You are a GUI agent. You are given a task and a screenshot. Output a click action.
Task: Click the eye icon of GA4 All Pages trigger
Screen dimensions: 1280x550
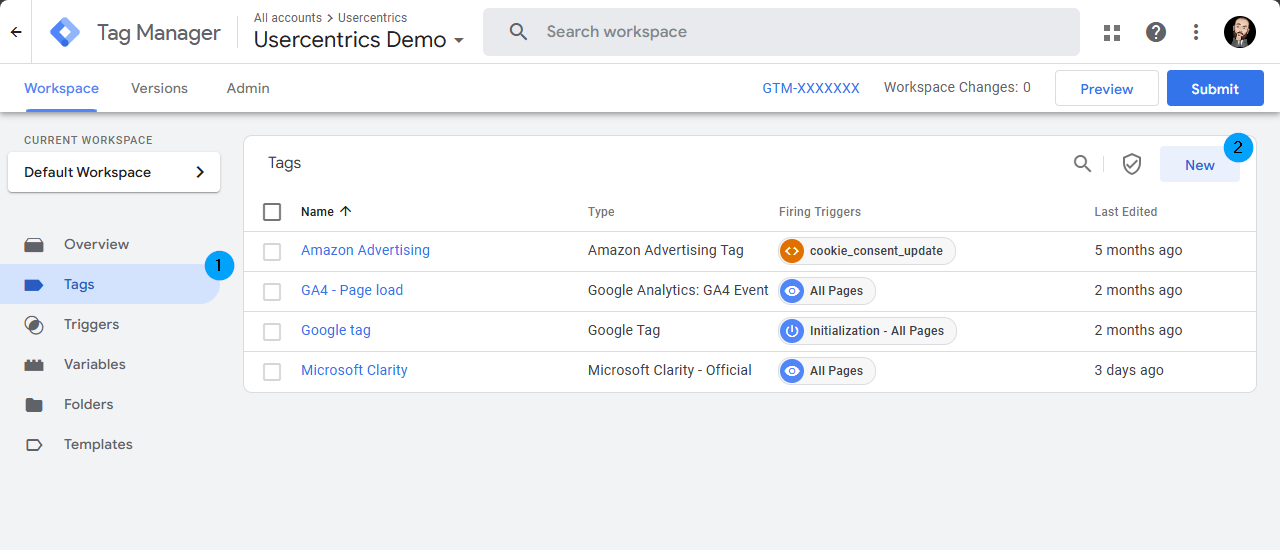pos(792,290)
